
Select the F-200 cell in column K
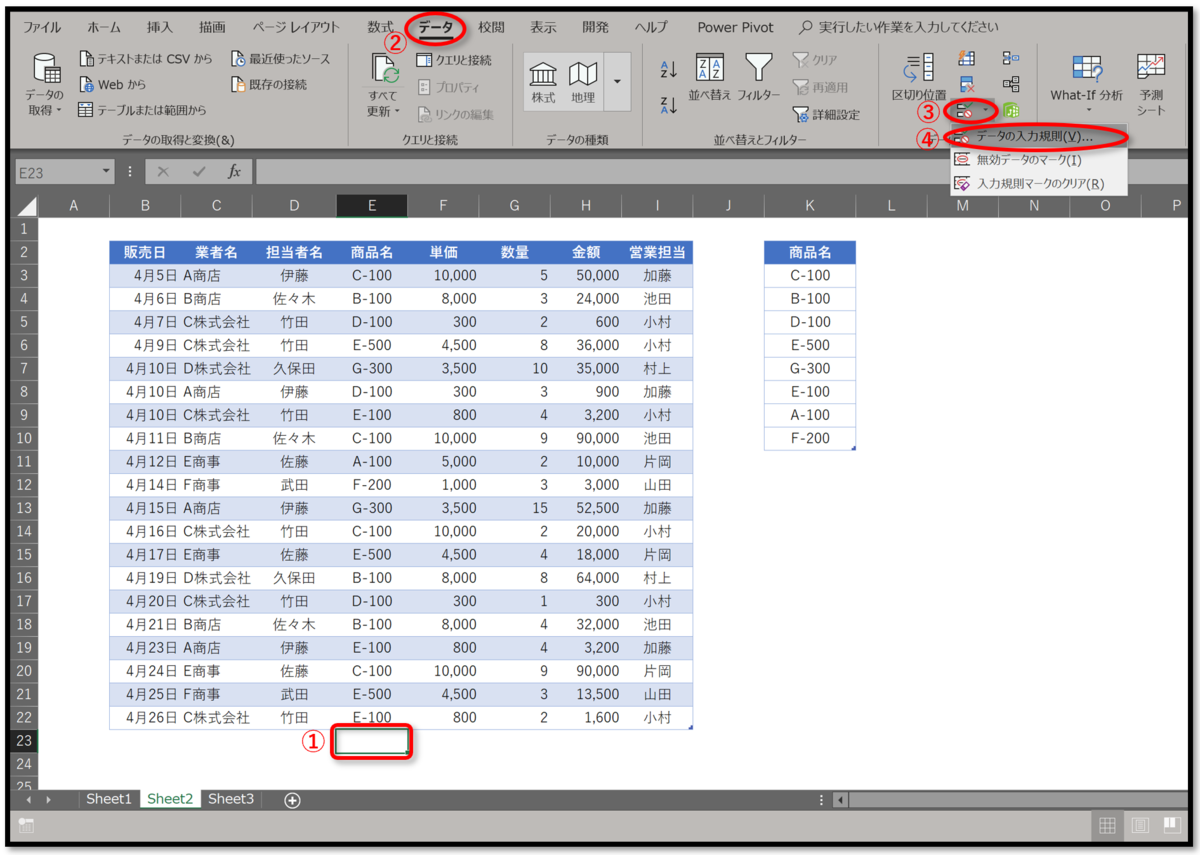pyautogui.click(x=810, y=438)
